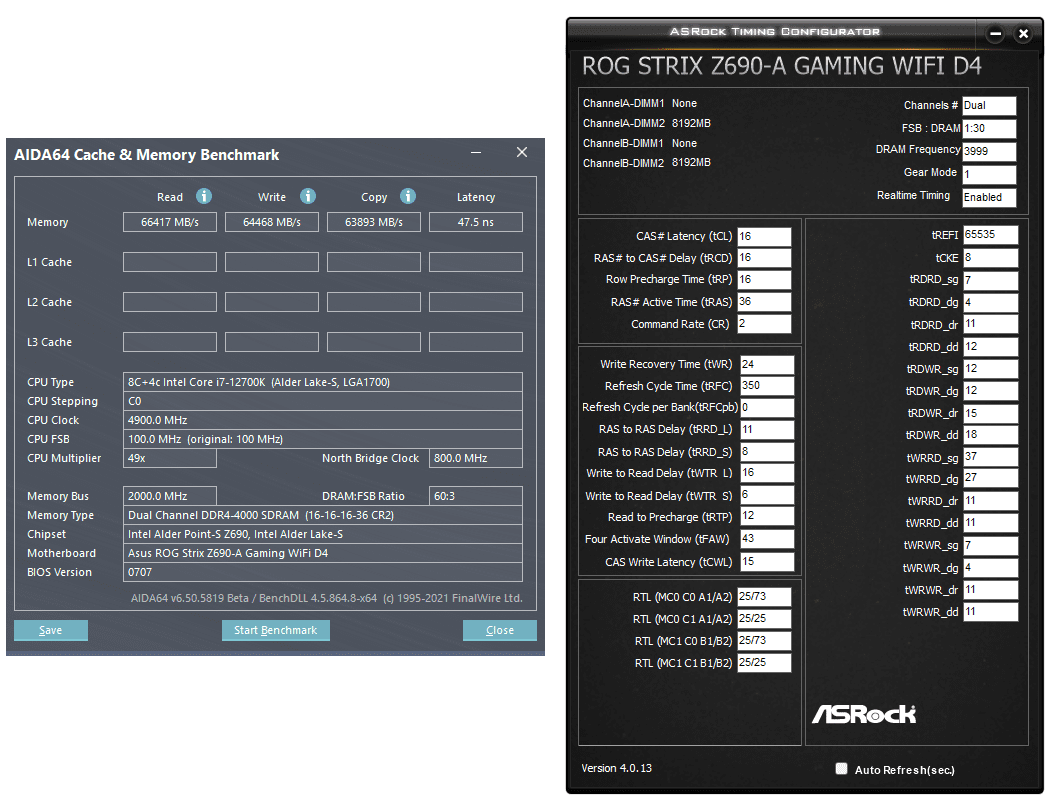The height and width of the screenshot is (798, 1049).
Task: Click the RAS to RAS Delay (tRRD_L) field
Action: tap(767, 429)
